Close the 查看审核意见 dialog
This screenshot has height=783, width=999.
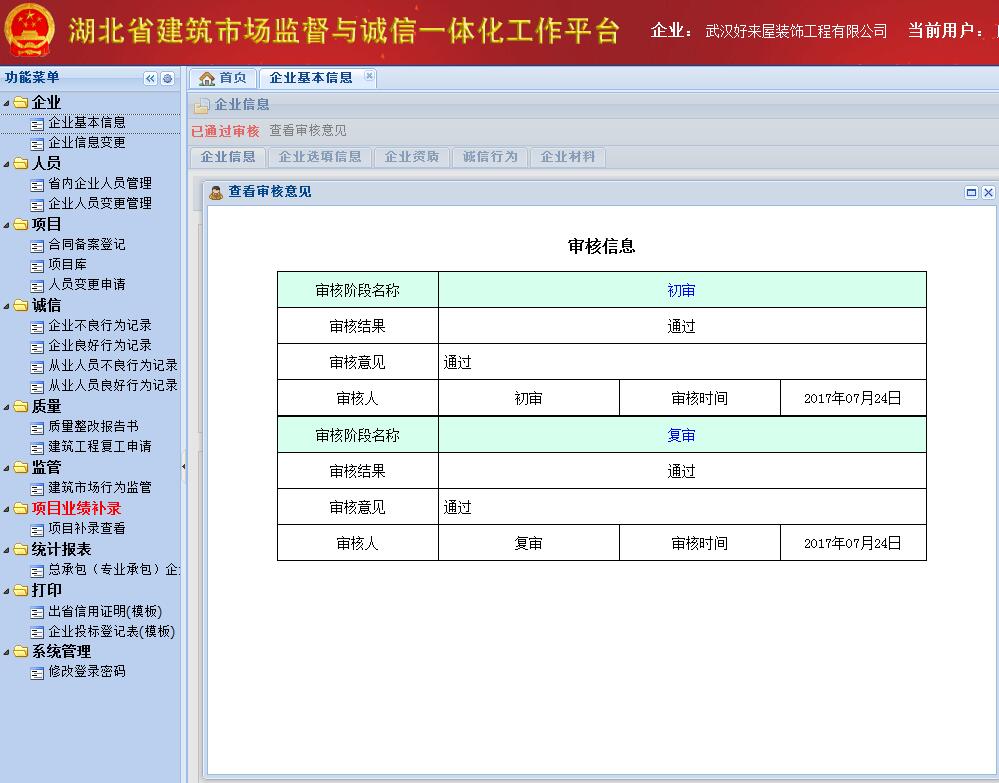coord(988,192)
